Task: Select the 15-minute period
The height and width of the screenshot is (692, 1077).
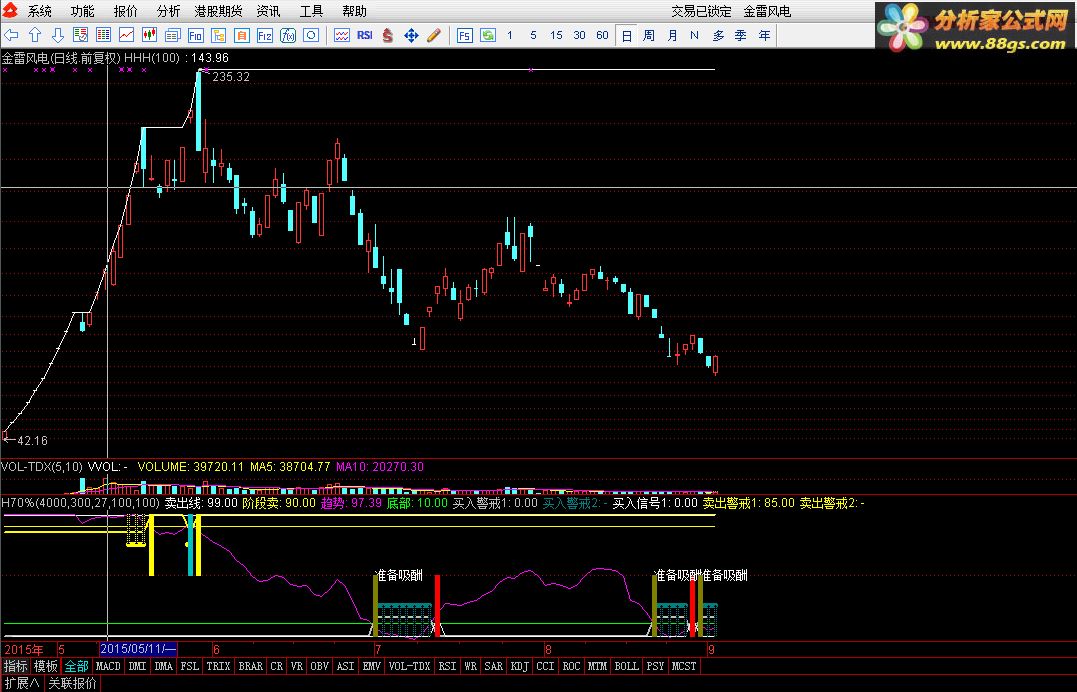Action: pyautogui.click(x=556, y=35)
